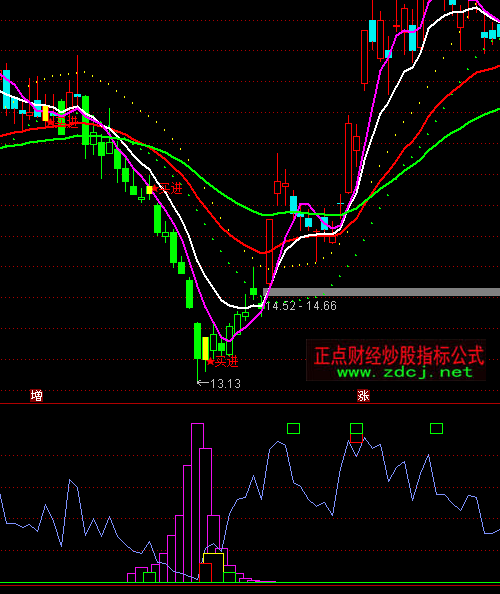Screen dimensions: 500x594
Task: Click the blue indicator line peak near the left green square
Action: click(x=279, y=442)
